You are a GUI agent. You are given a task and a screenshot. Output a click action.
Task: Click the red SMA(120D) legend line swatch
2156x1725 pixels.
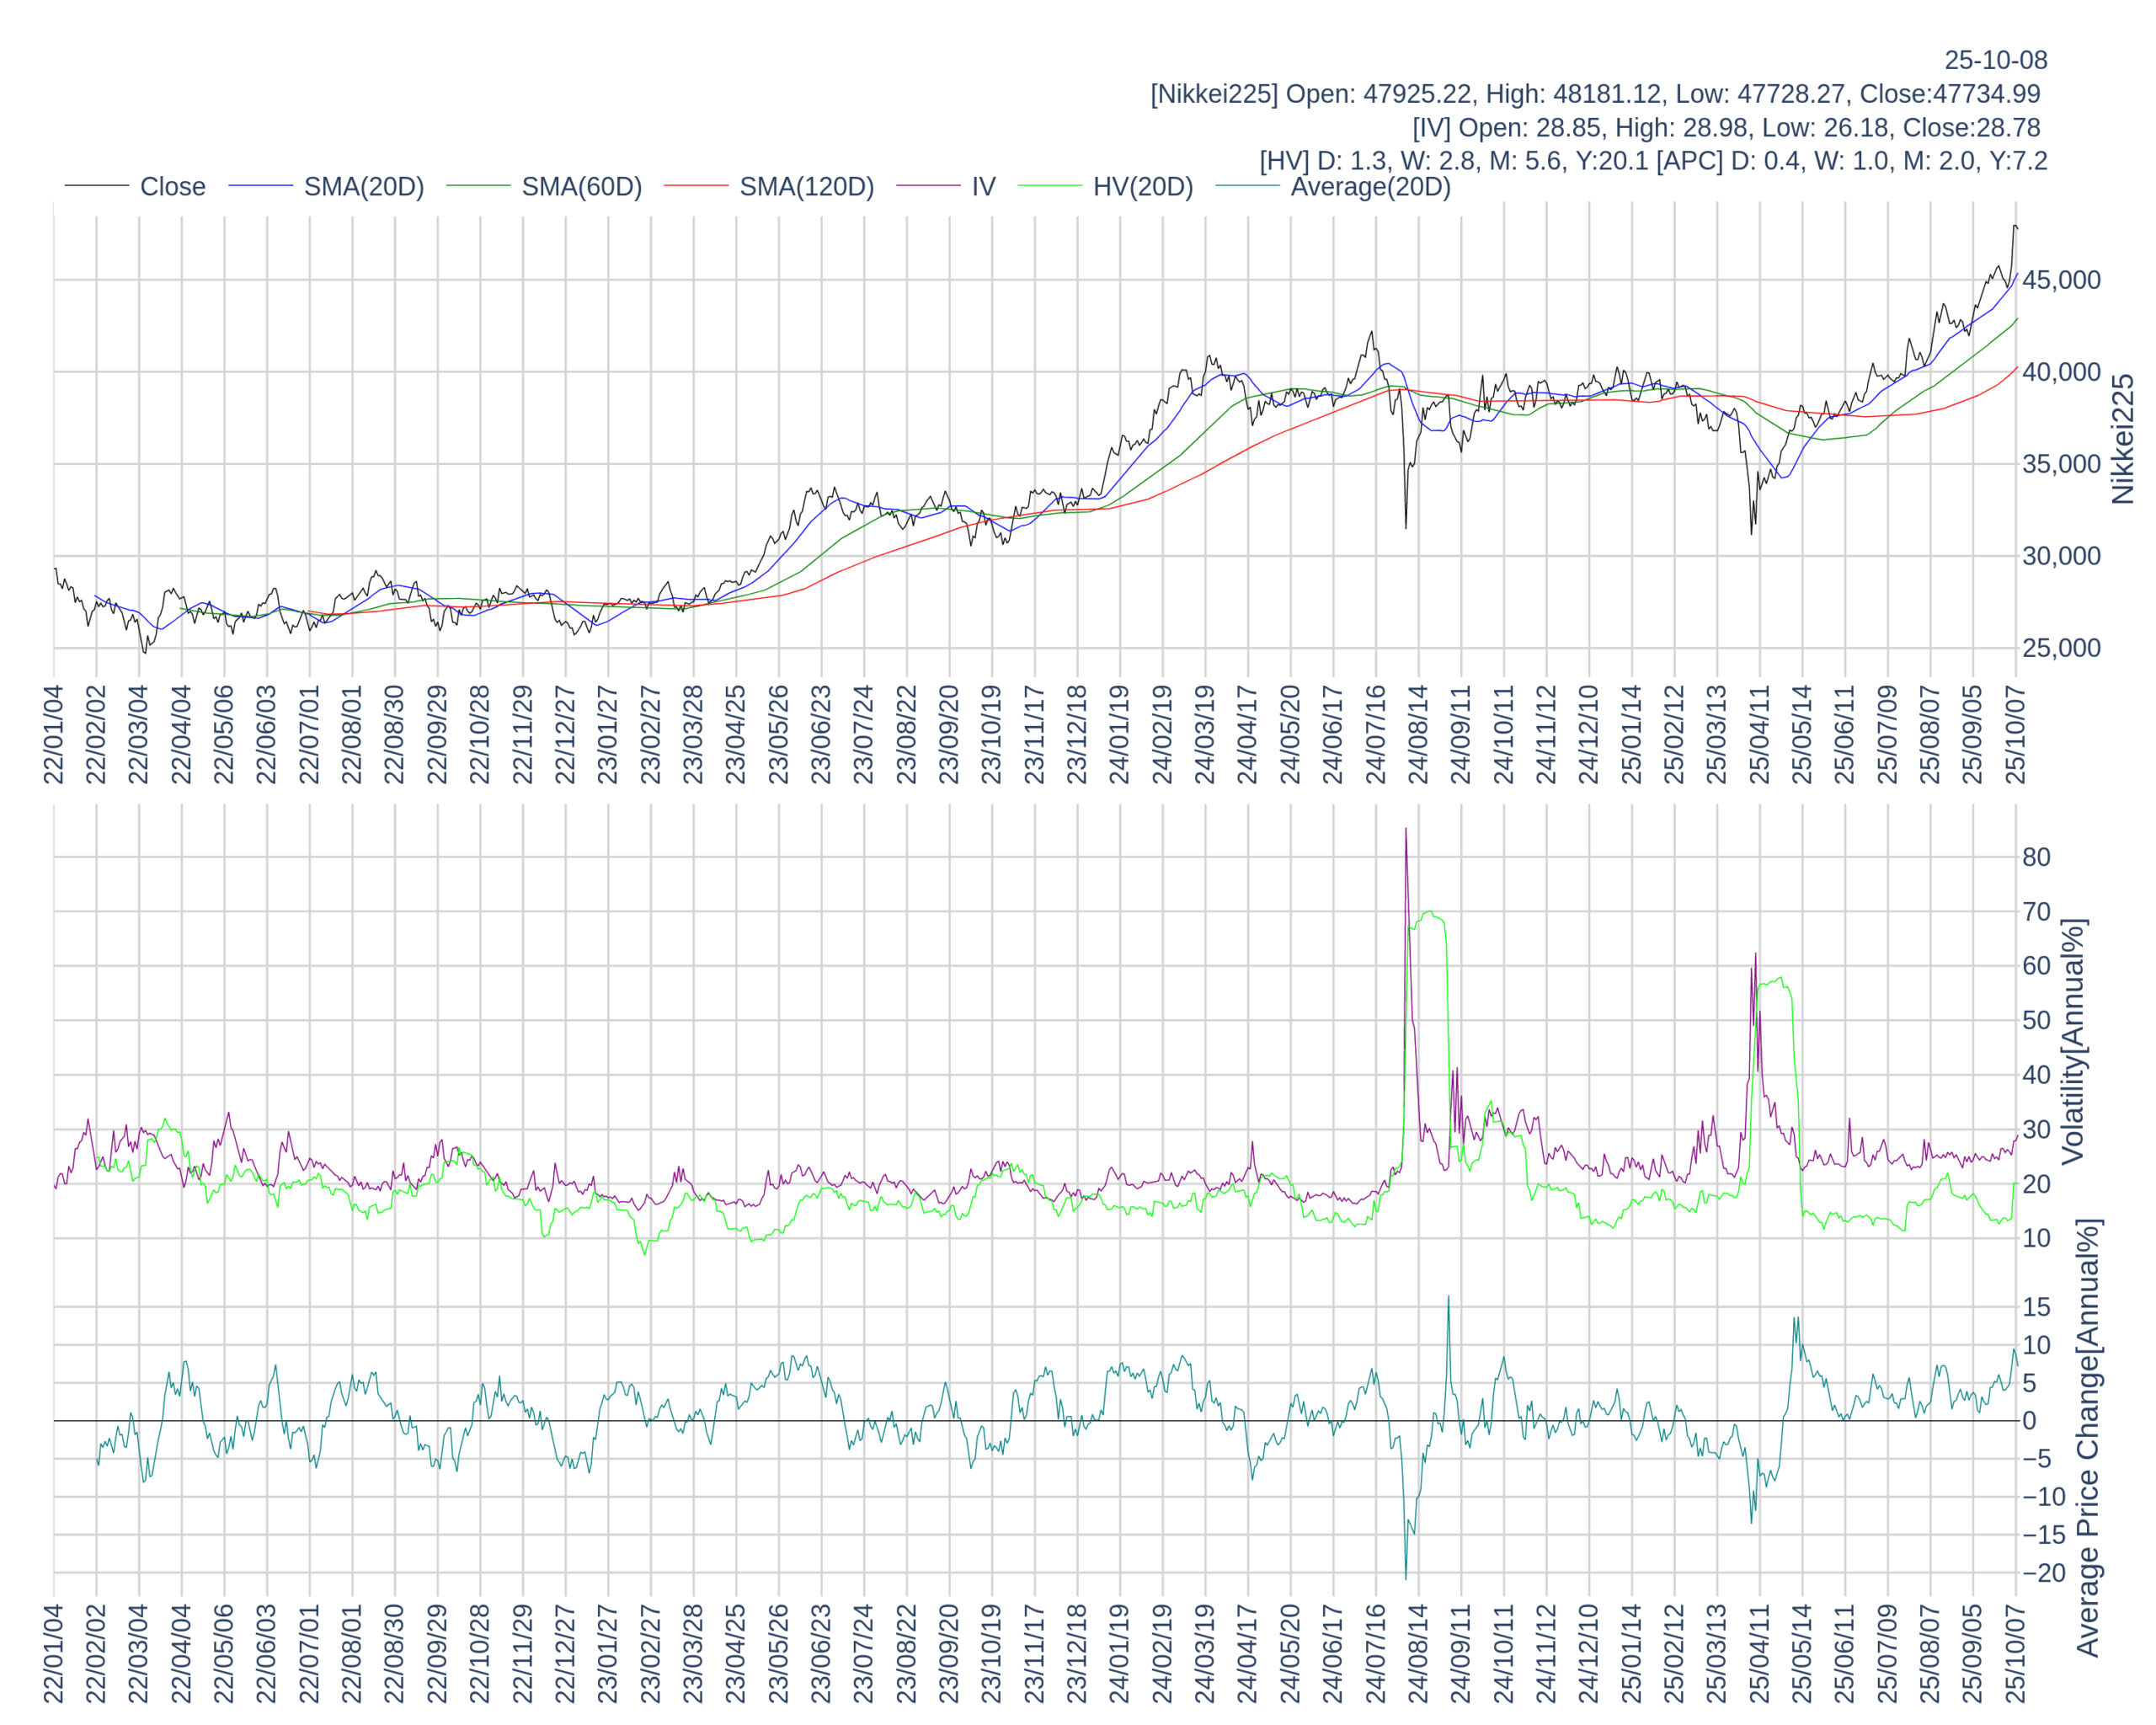[x=696, y=186]
